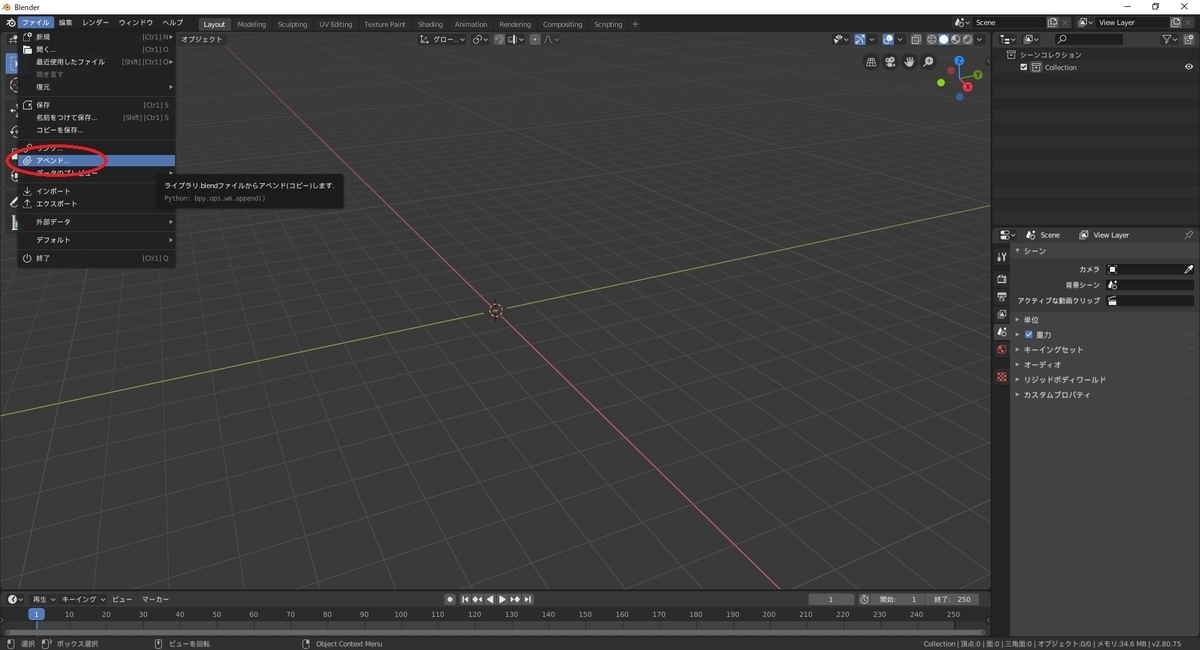Uncheck the Collection checkbox in outliner
Screen dimensions: 1200x650
[1023, 67]
